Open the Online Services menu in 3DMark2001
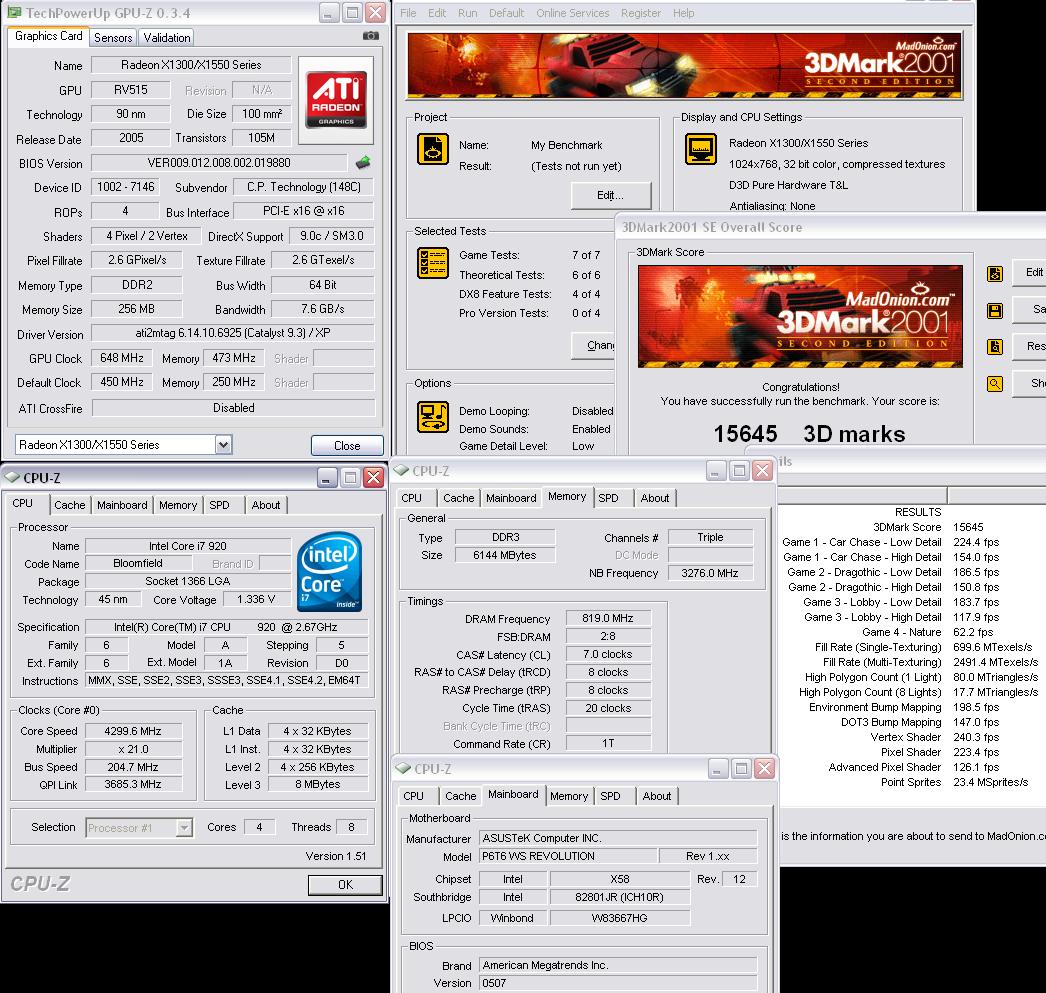 (572, 13)
